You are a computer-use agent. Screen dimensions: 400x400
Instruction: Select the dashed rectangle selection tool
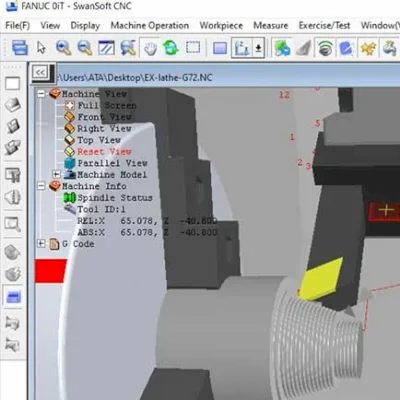(x=193, y=47)
